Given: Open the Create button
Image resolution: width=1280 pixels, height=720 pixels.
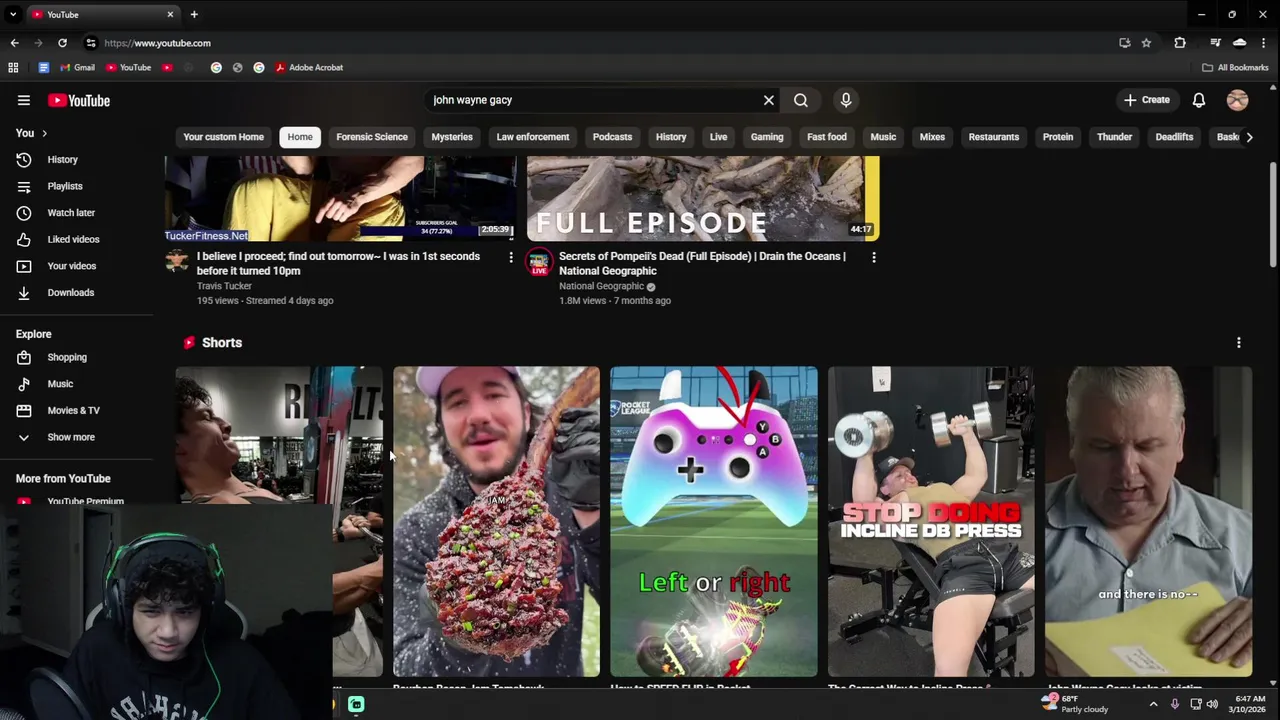Looking at the screenshot, I should (x=1146, y=100).
